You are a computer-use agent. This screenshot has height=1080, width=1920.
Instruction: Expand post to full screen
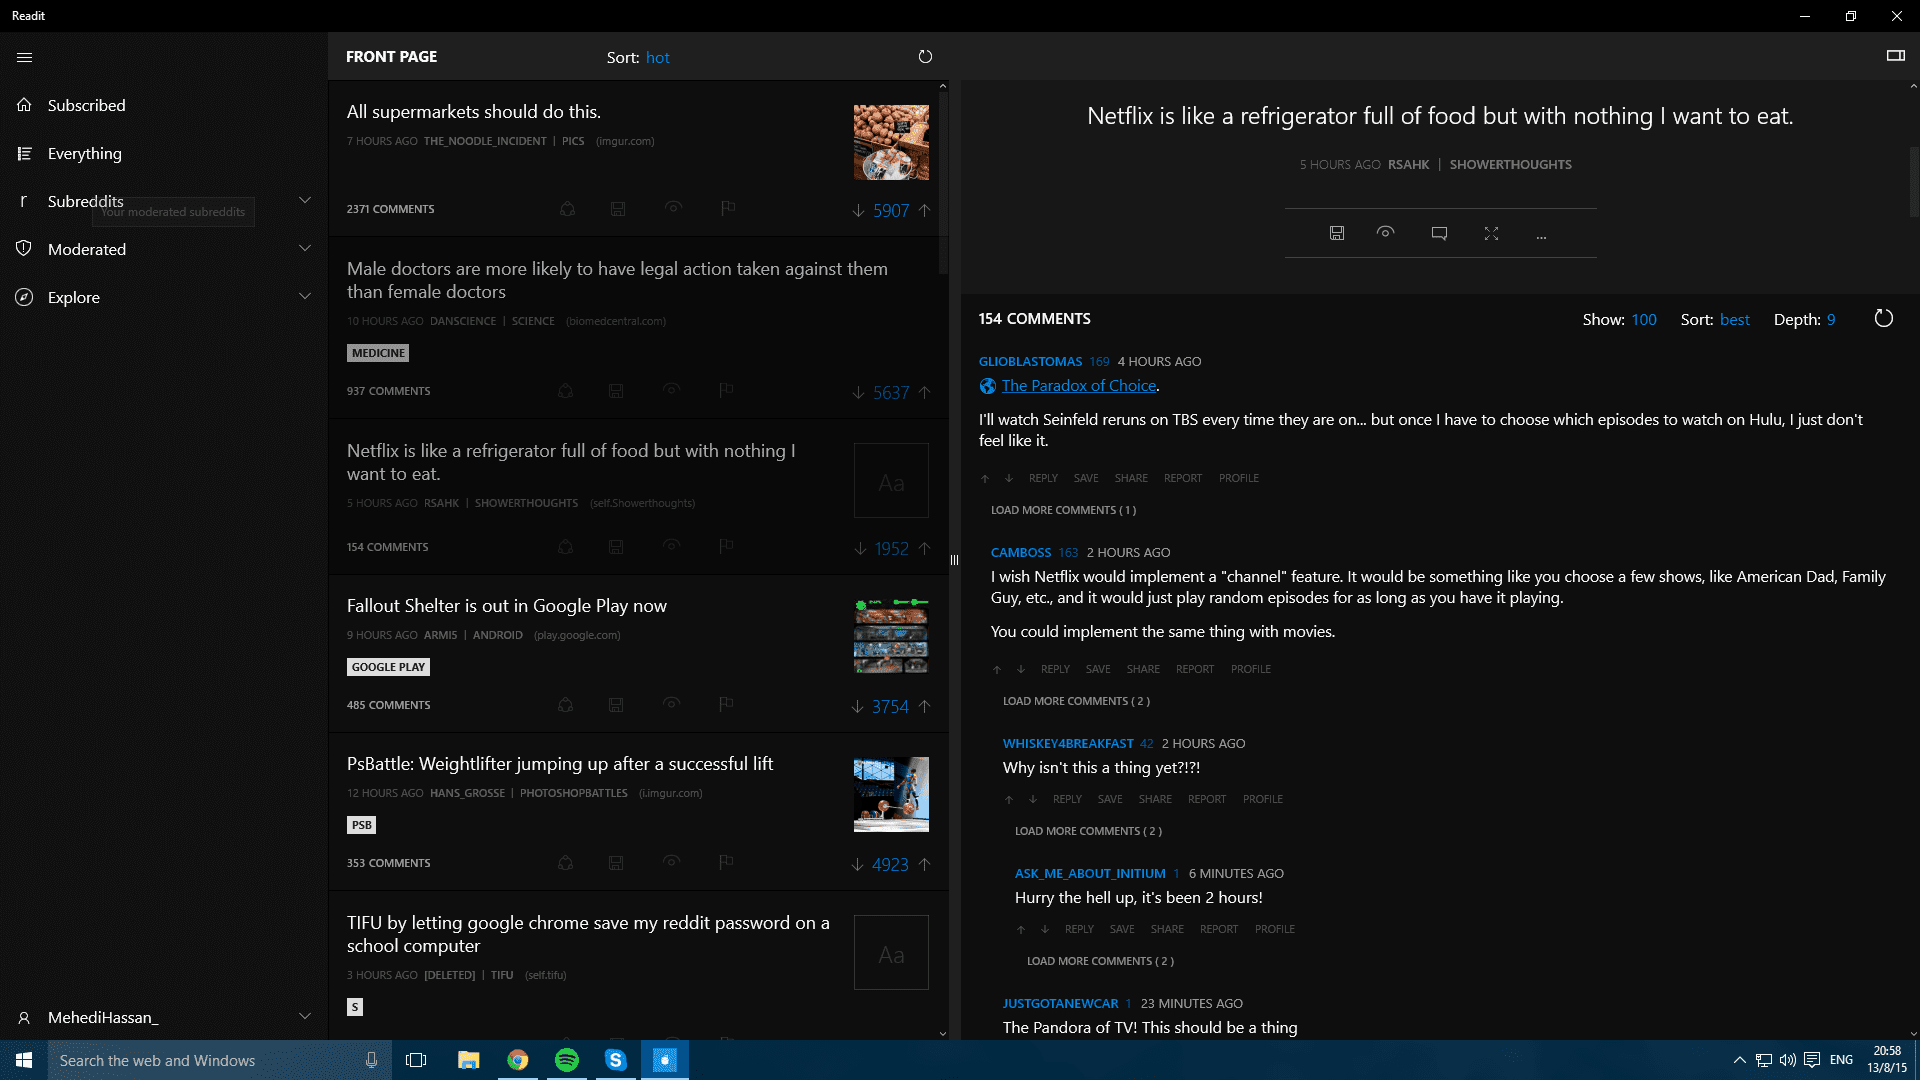(x=1491, y=233)
